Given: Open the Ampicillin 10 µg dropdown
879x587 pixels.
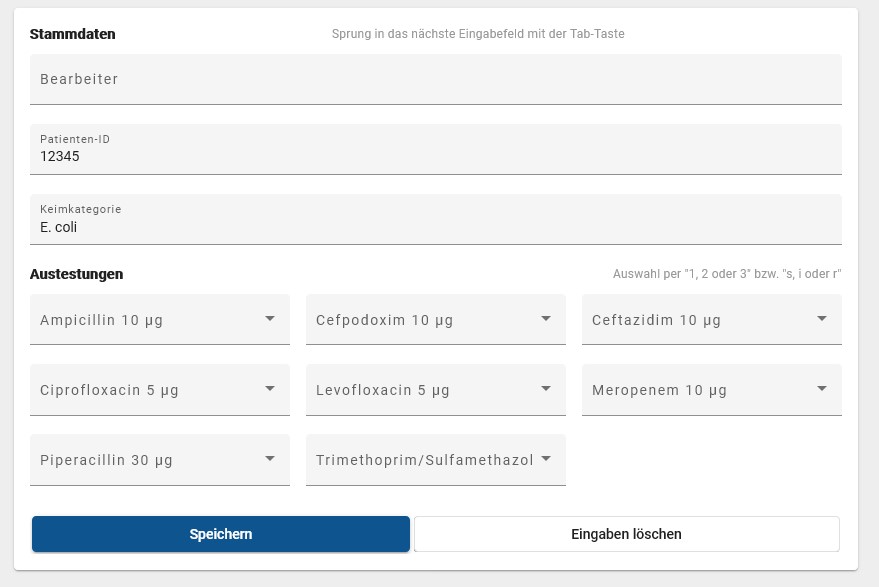Looking at the screenshot, I should [160, 320].
